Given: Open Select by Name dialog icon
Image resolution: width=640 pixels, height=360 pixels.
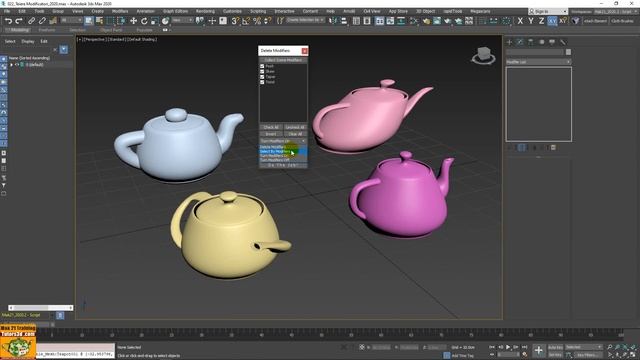Looking at the screenshot, I should (x=99, y=21).
